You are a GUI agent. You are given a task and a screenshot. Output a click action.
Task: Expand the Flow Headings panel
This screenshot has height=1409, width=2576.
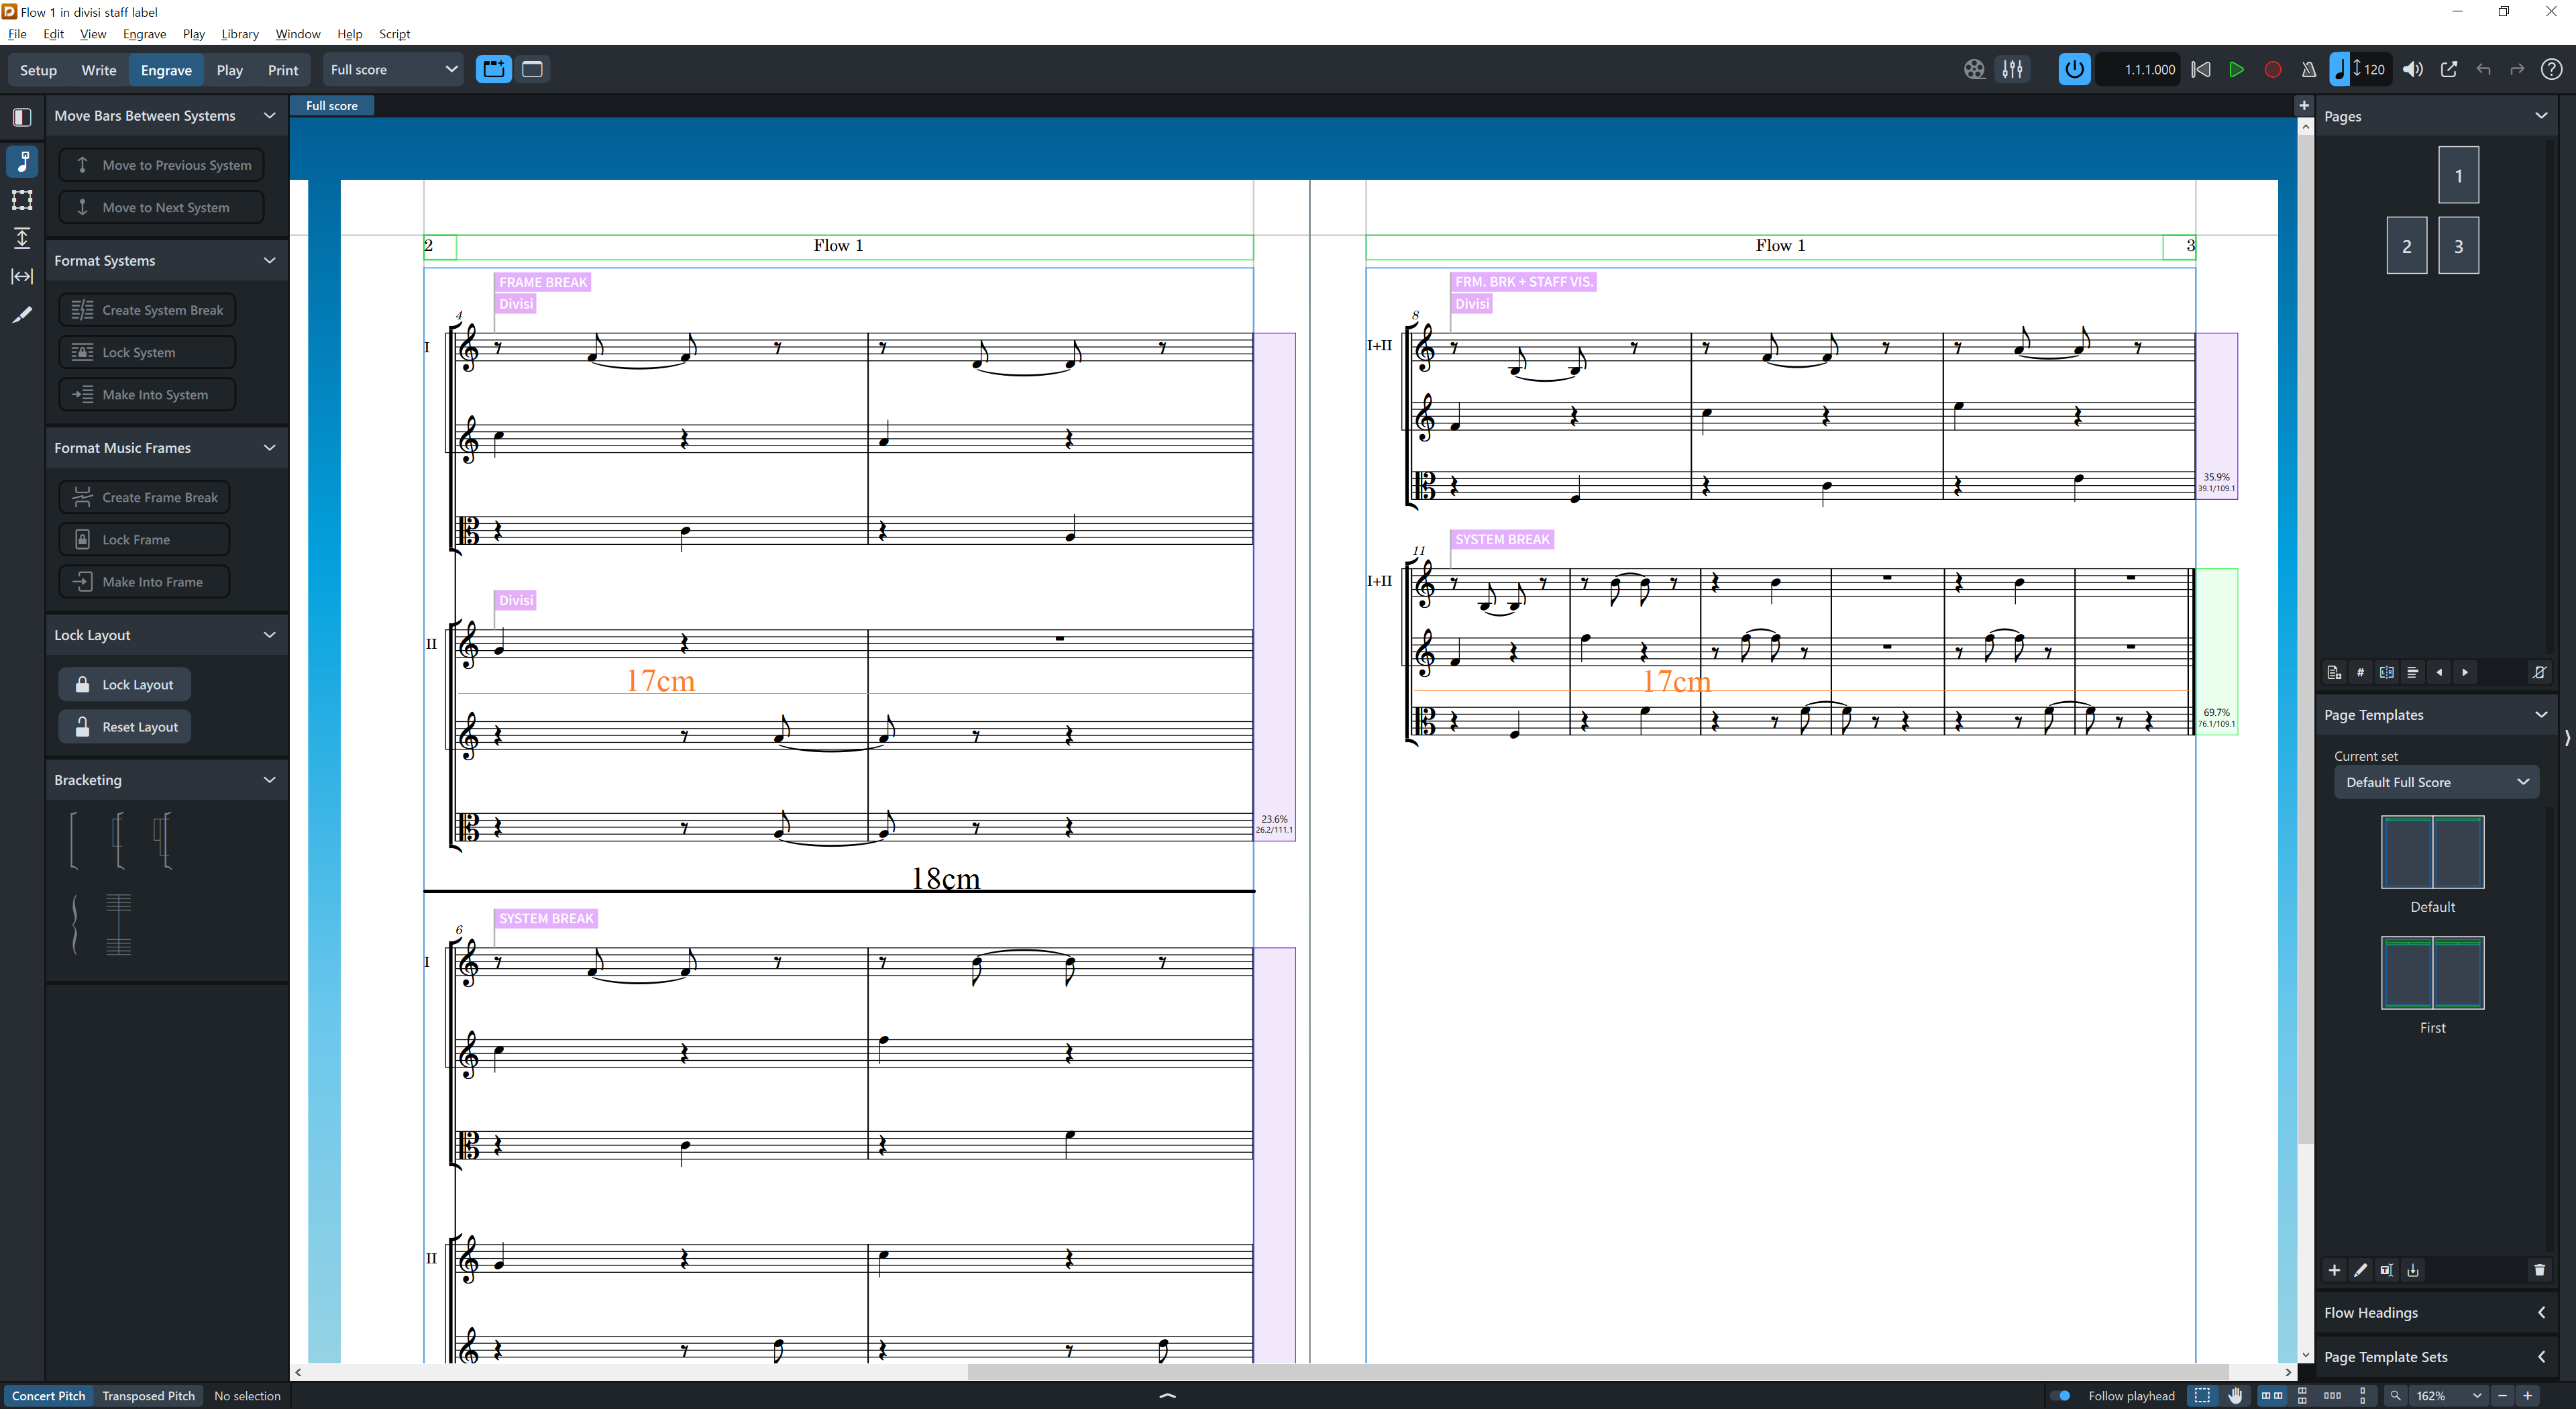tap(2540, 1312)
